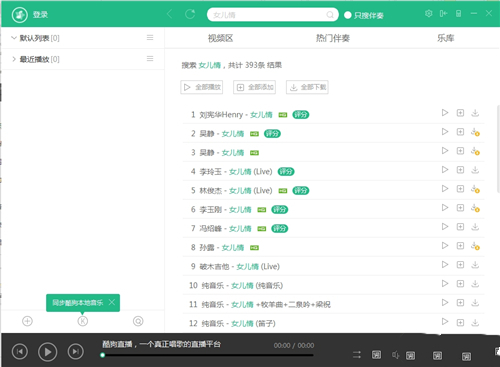This screenshot has width=500, height=367.
Task: Download song 12 笛子 version
Action: 475,322
